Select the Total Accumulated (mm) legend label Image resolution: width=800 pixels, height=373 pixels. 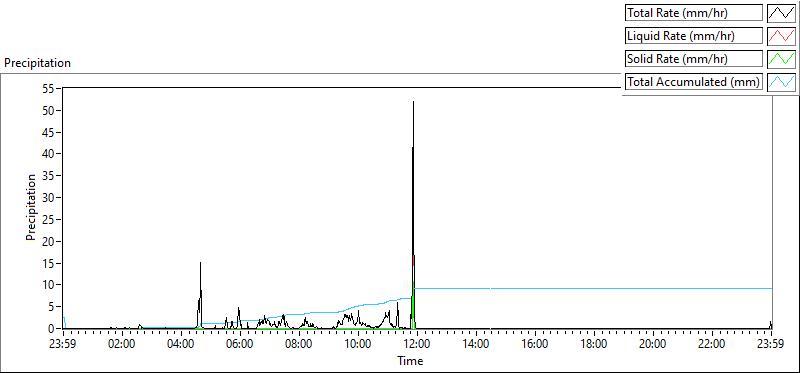pyautogui.click(x=694, y=81)
